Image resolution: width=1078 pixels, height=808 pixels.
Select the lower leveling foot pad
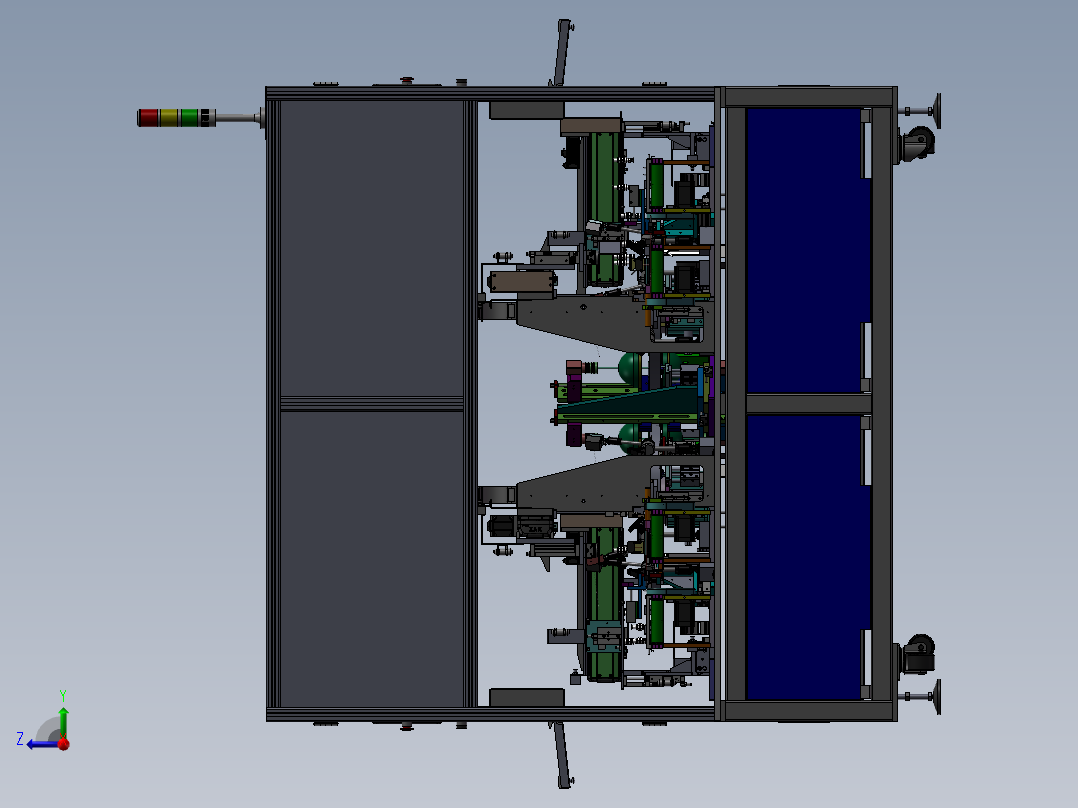(x=936, y=697)
